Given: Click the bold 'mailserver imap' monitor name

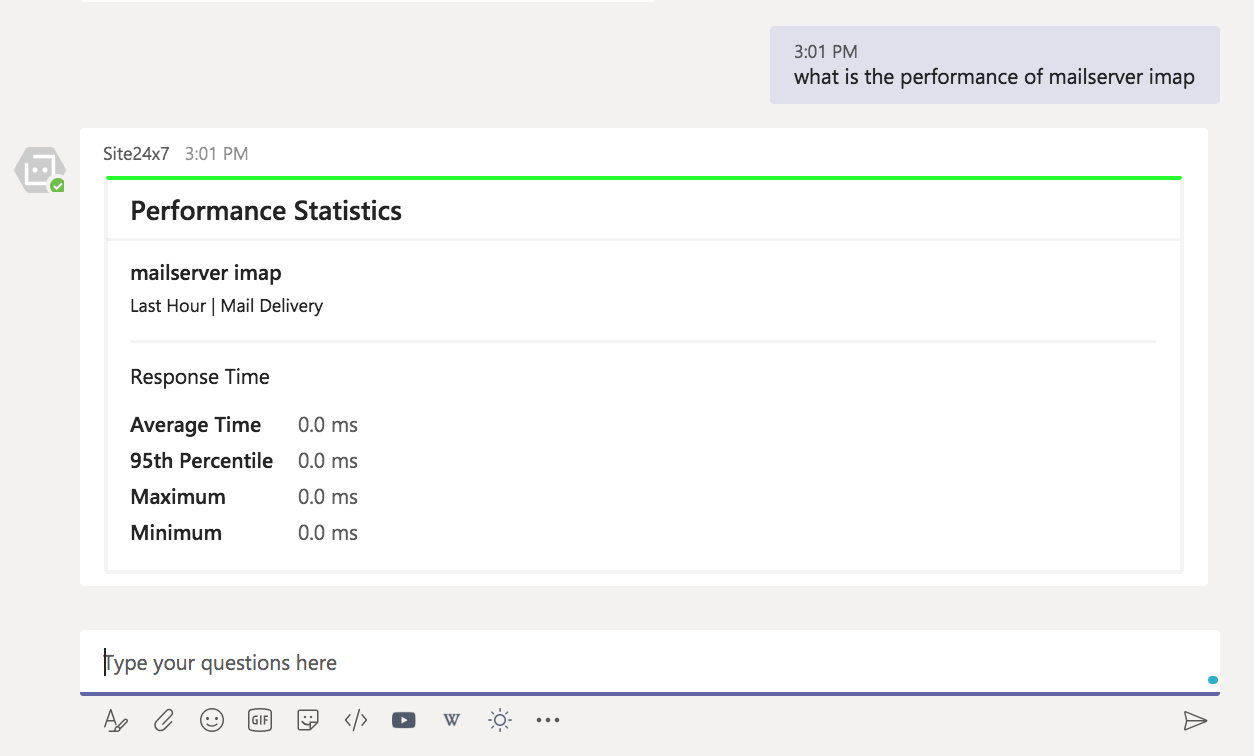Looking at the screenshot, I should [206, 273].
